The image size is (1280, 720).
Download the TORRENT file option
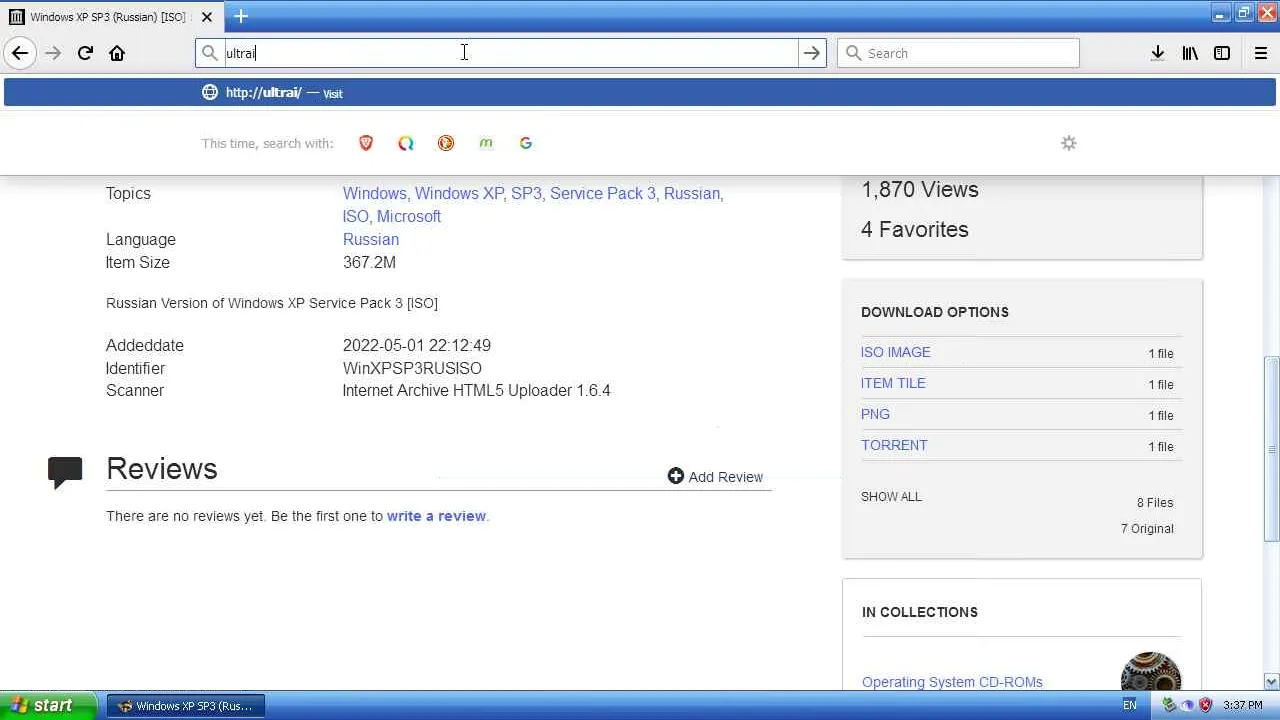894,445
